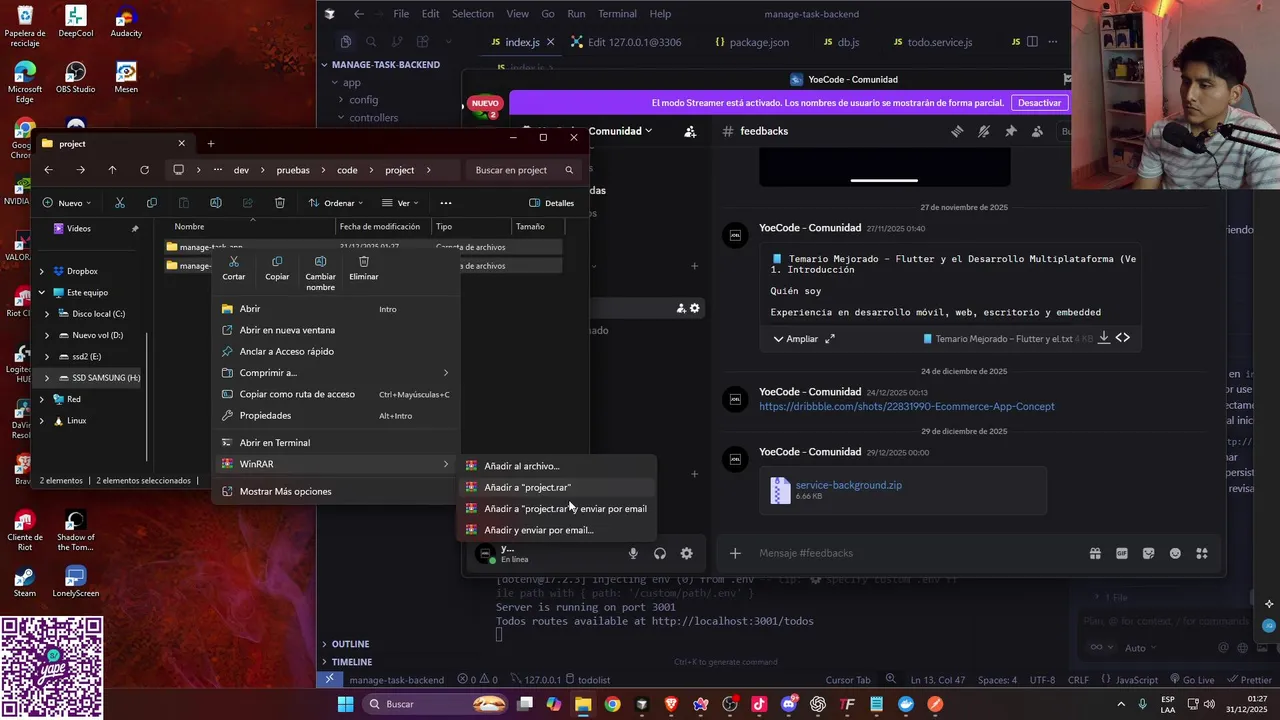Open Discord gift icon in message bar
1280x720 pixels.
point(1095,553)
